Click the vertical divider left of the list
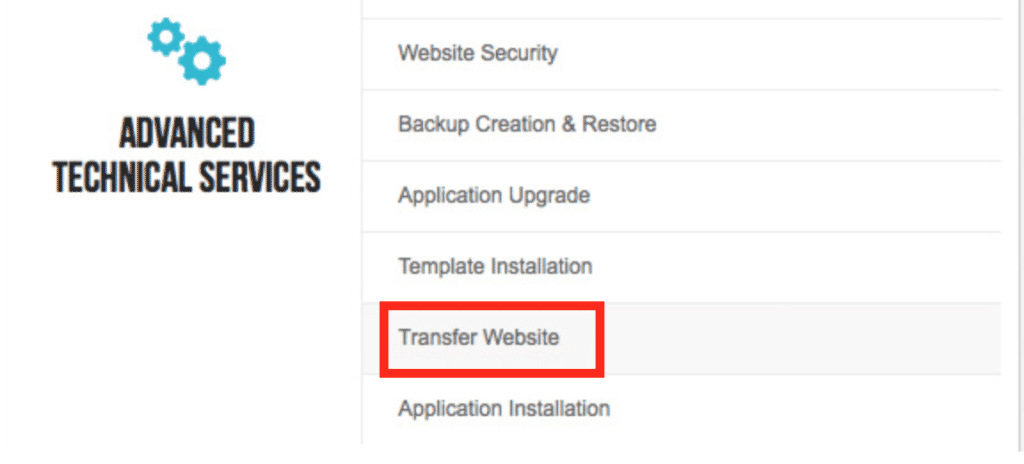Image resolution: width=1024 pixels, height=464 pixels. 362,222
